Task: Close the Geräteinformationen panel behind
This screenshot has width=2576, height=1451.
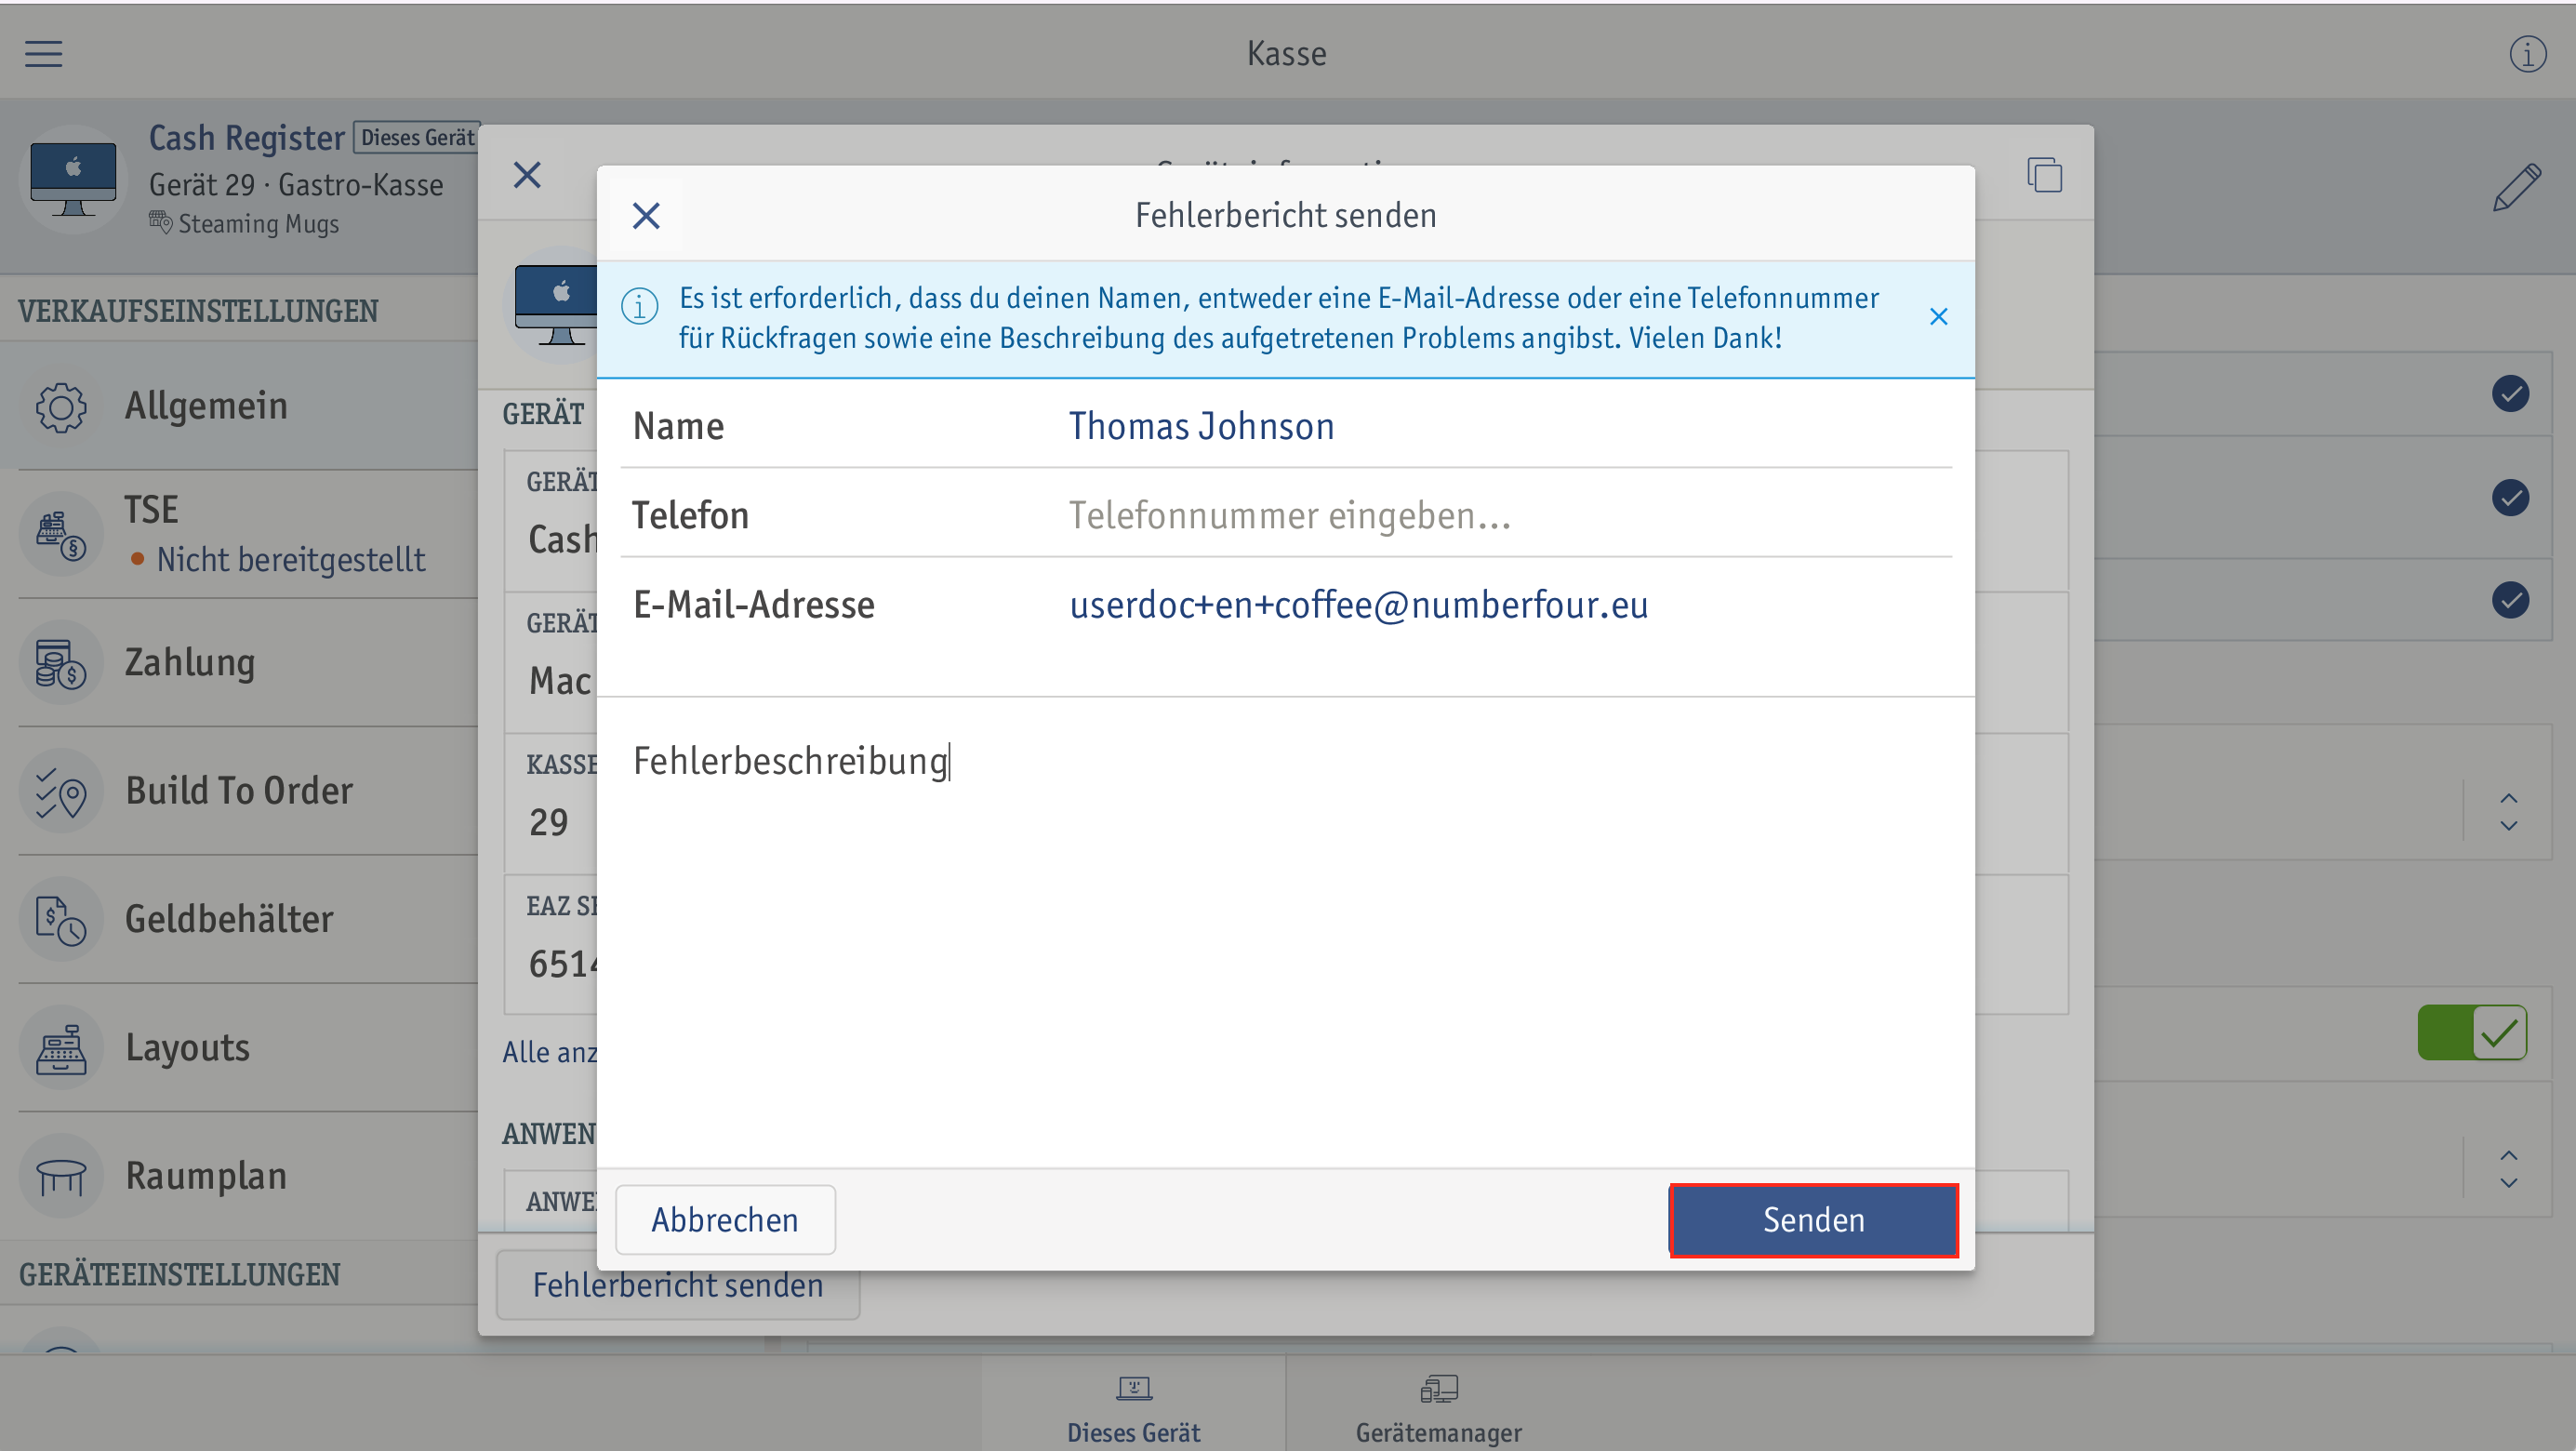Action: (x=527, y=175)
